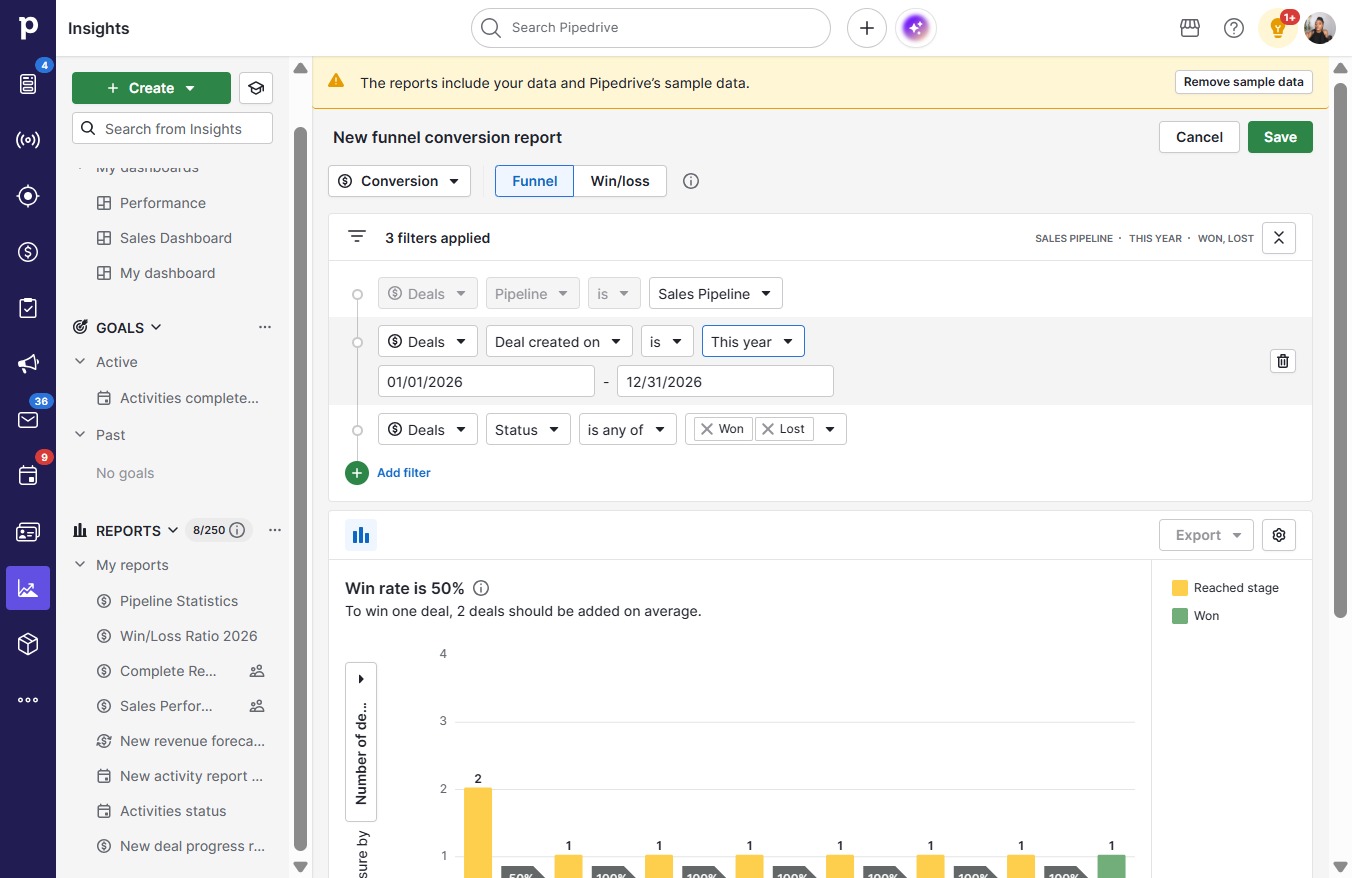Click the reports count info icon
This screenshot has height=878, width=1352.
[x=237, y=530]
